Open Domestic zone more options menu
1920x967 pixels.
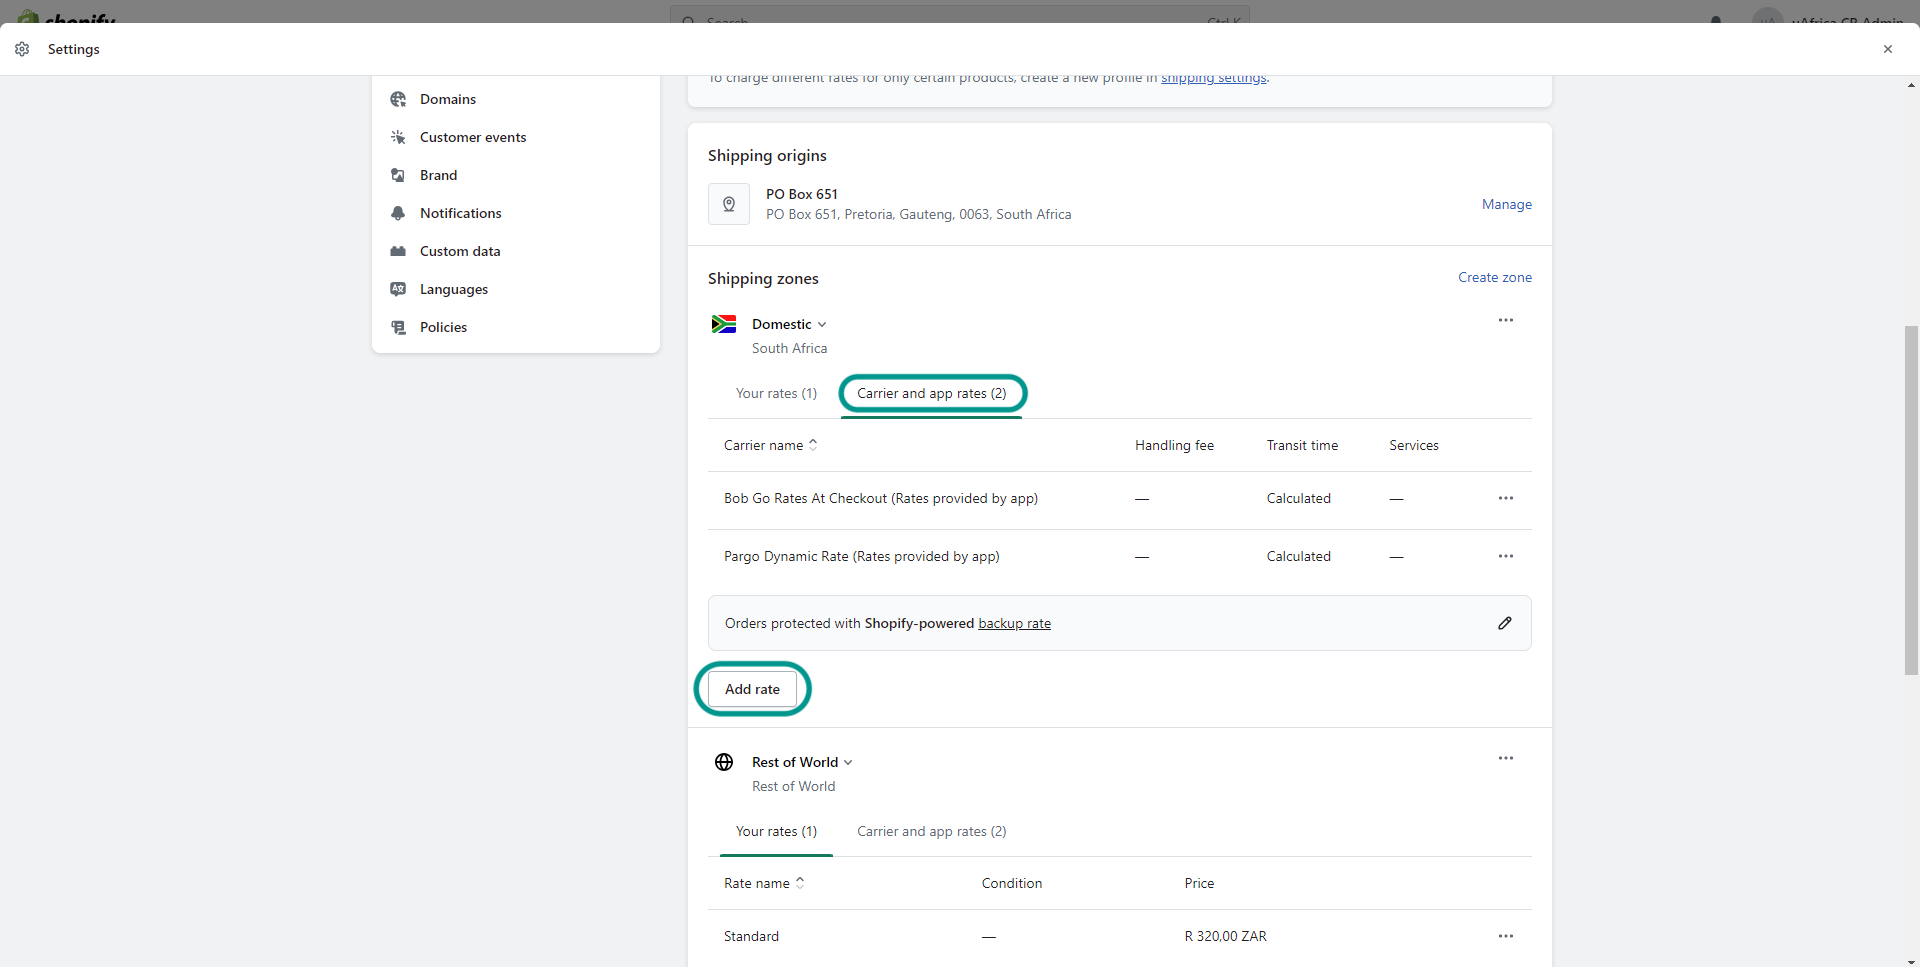point(1506,320)
